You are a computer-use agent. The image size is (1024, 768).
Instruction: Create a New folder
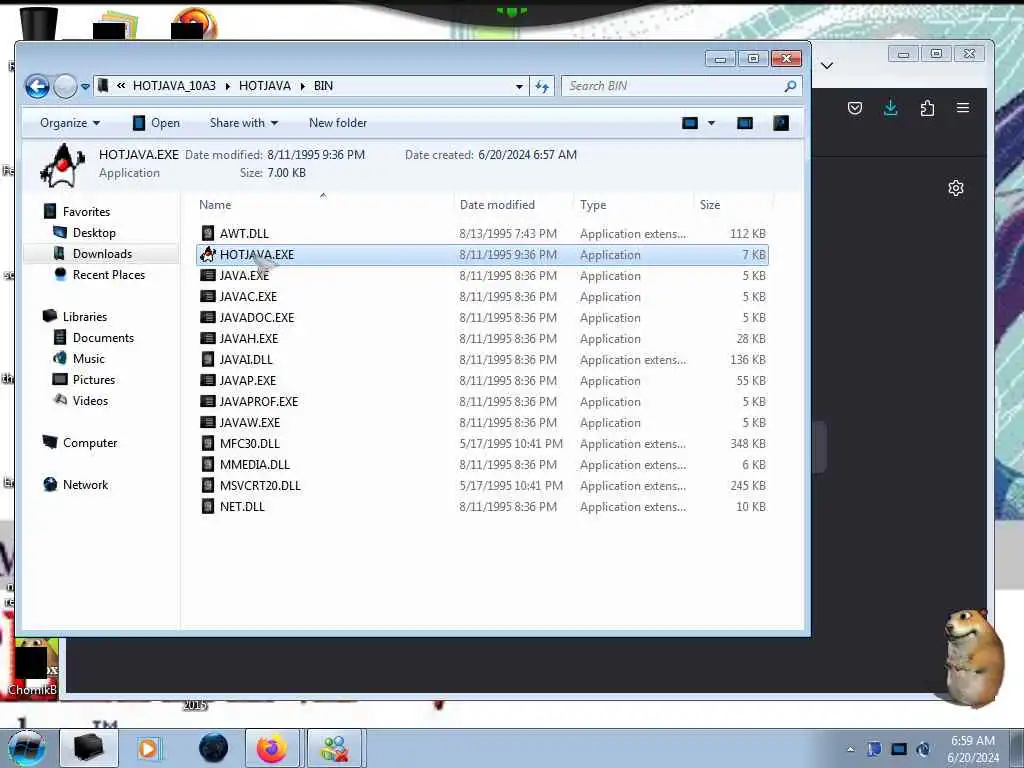coord(338,123)
